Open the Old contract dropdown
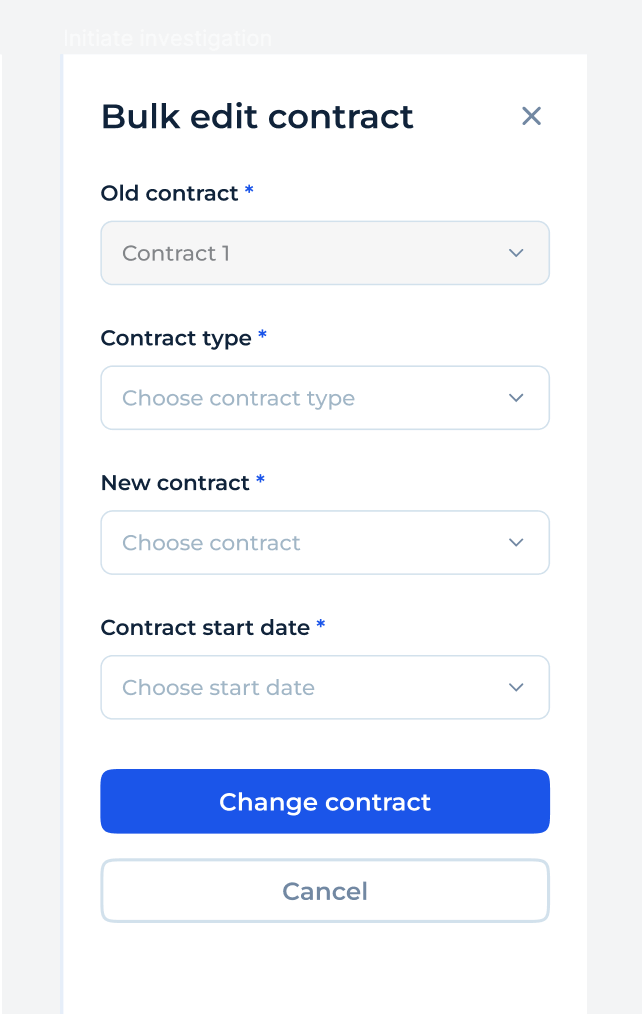The height and width of the screenshot is (1014, 642). tap(325, 253)
